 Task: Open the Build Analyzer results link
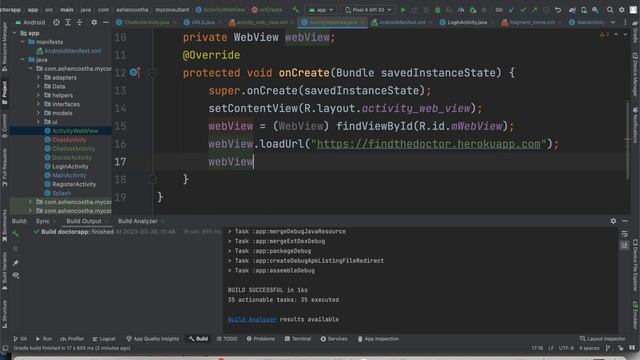[x=252, y=319]
